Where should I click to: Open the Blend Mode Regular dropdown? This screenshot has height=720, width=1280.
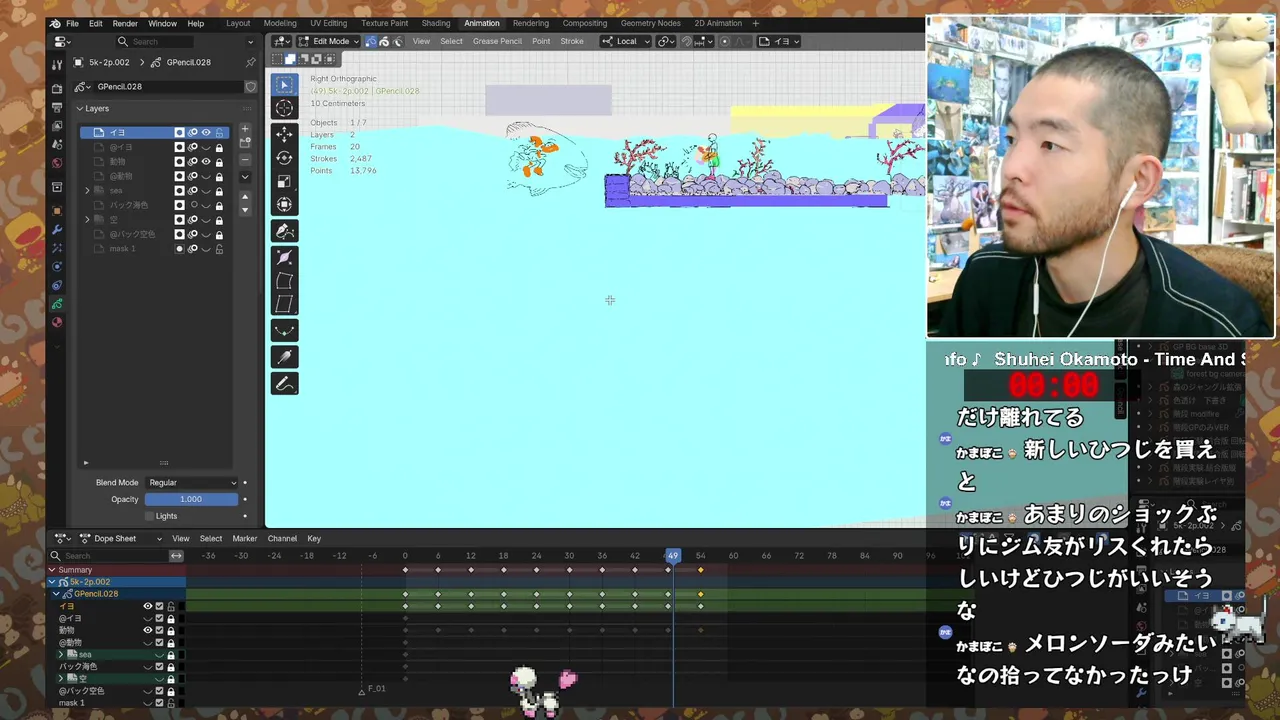point(192,483)
